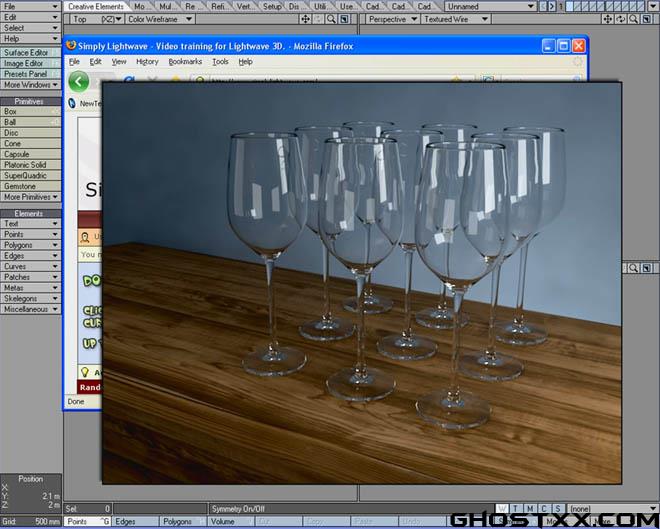Switch to Polygons selection mode
Screen dimensions: 660x529
(x=183, y=521)
